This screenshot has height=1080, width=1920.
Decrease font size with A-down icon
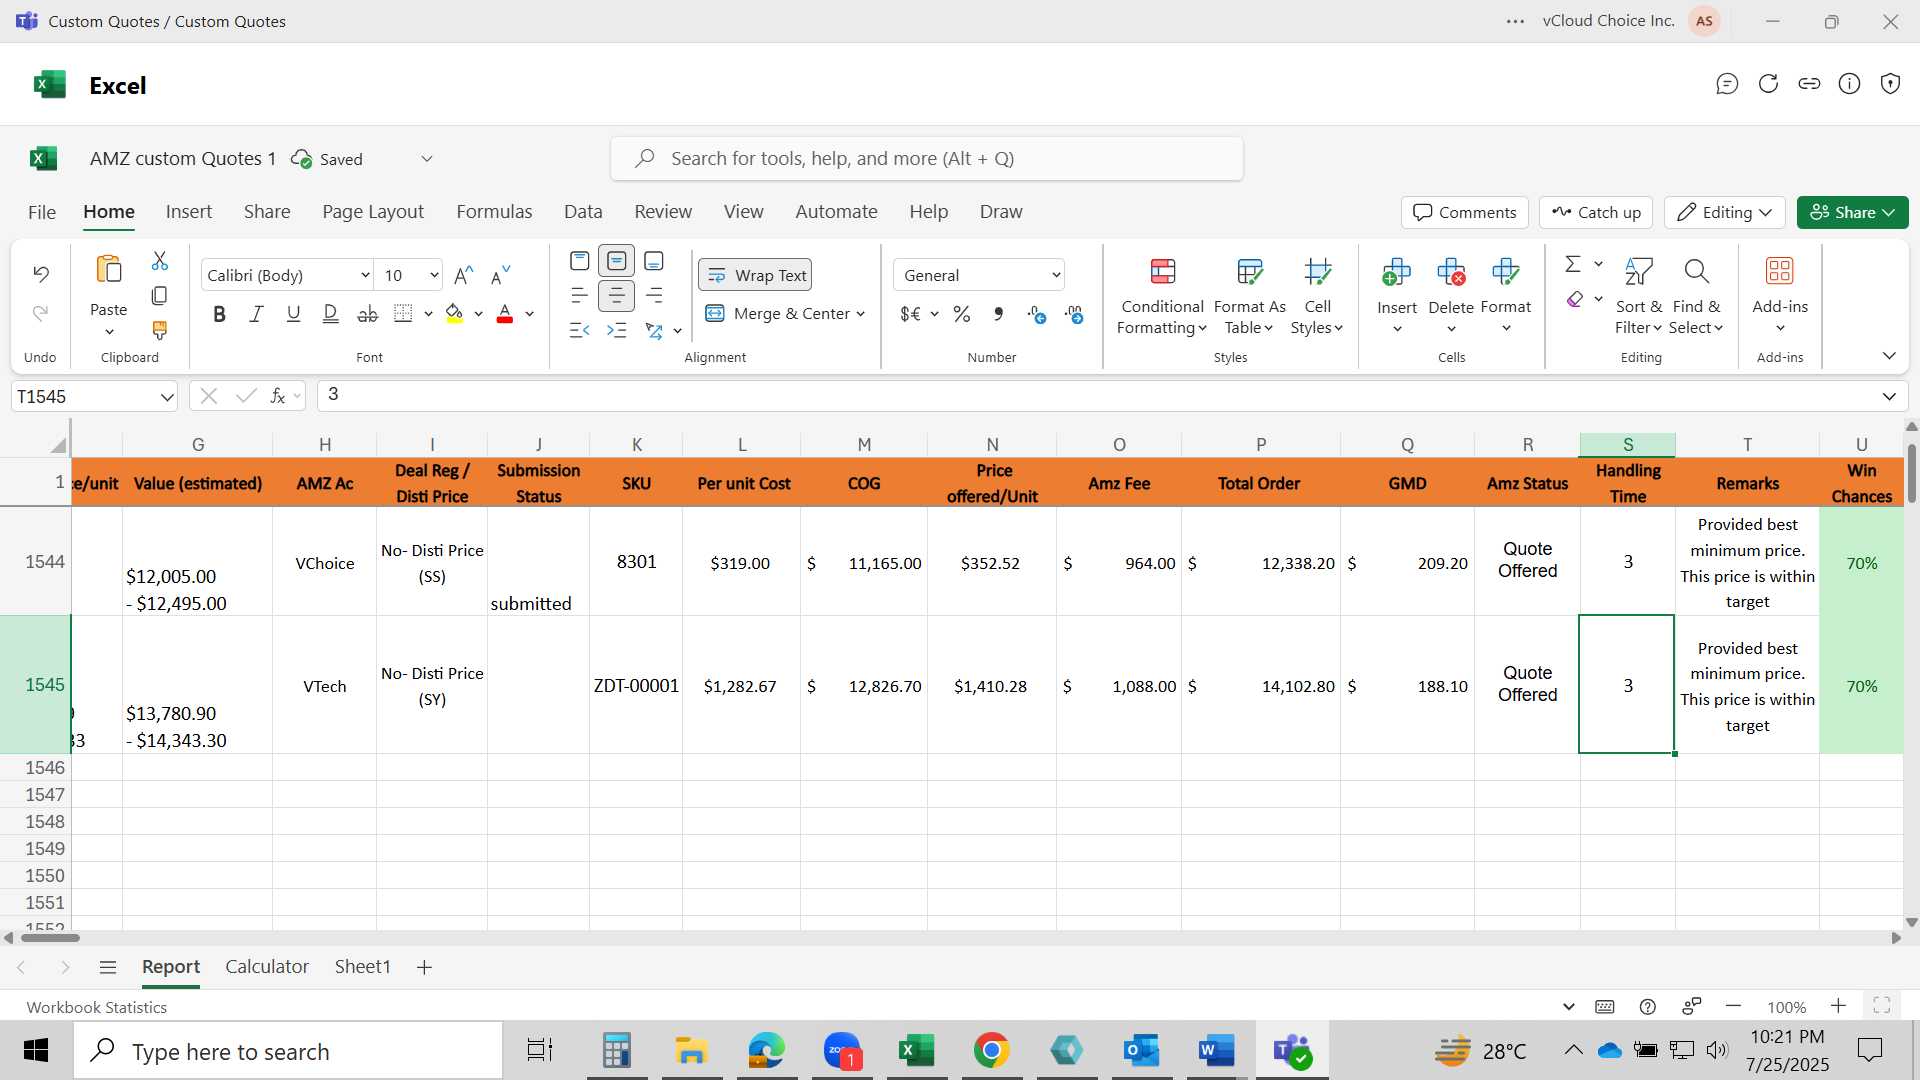[x=500, y=275]
